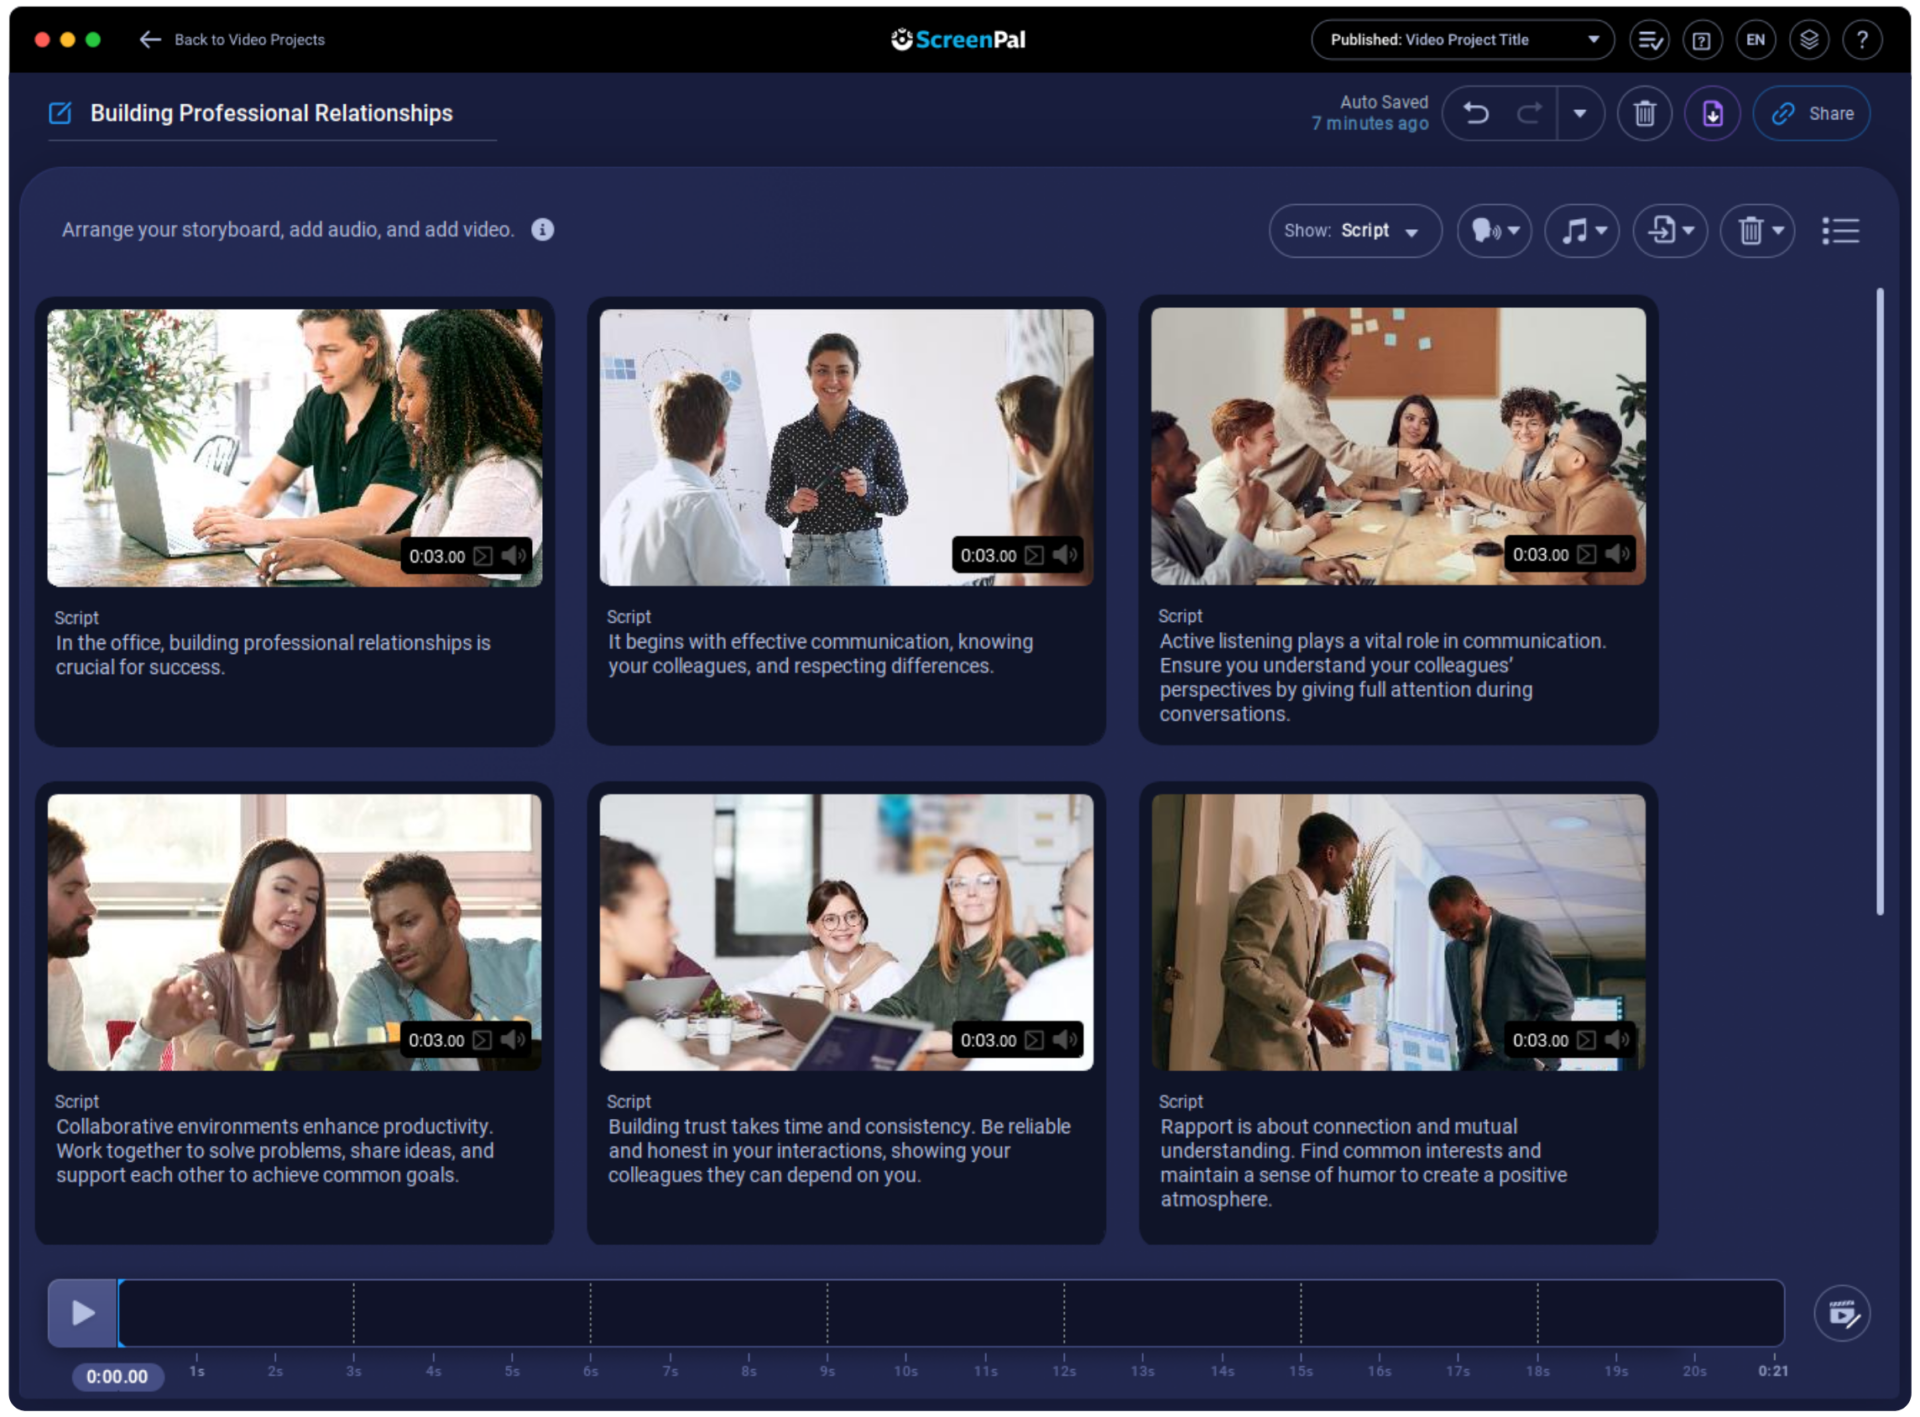Open the EN language menu
This screenshot has height=1417, width=1920.
(1756, 39)
